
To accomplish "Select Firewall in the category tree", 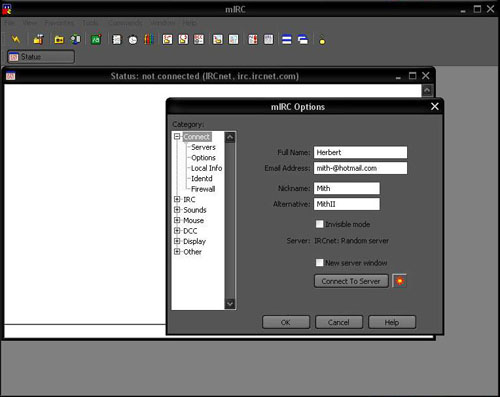I will [x=203, y=189].
